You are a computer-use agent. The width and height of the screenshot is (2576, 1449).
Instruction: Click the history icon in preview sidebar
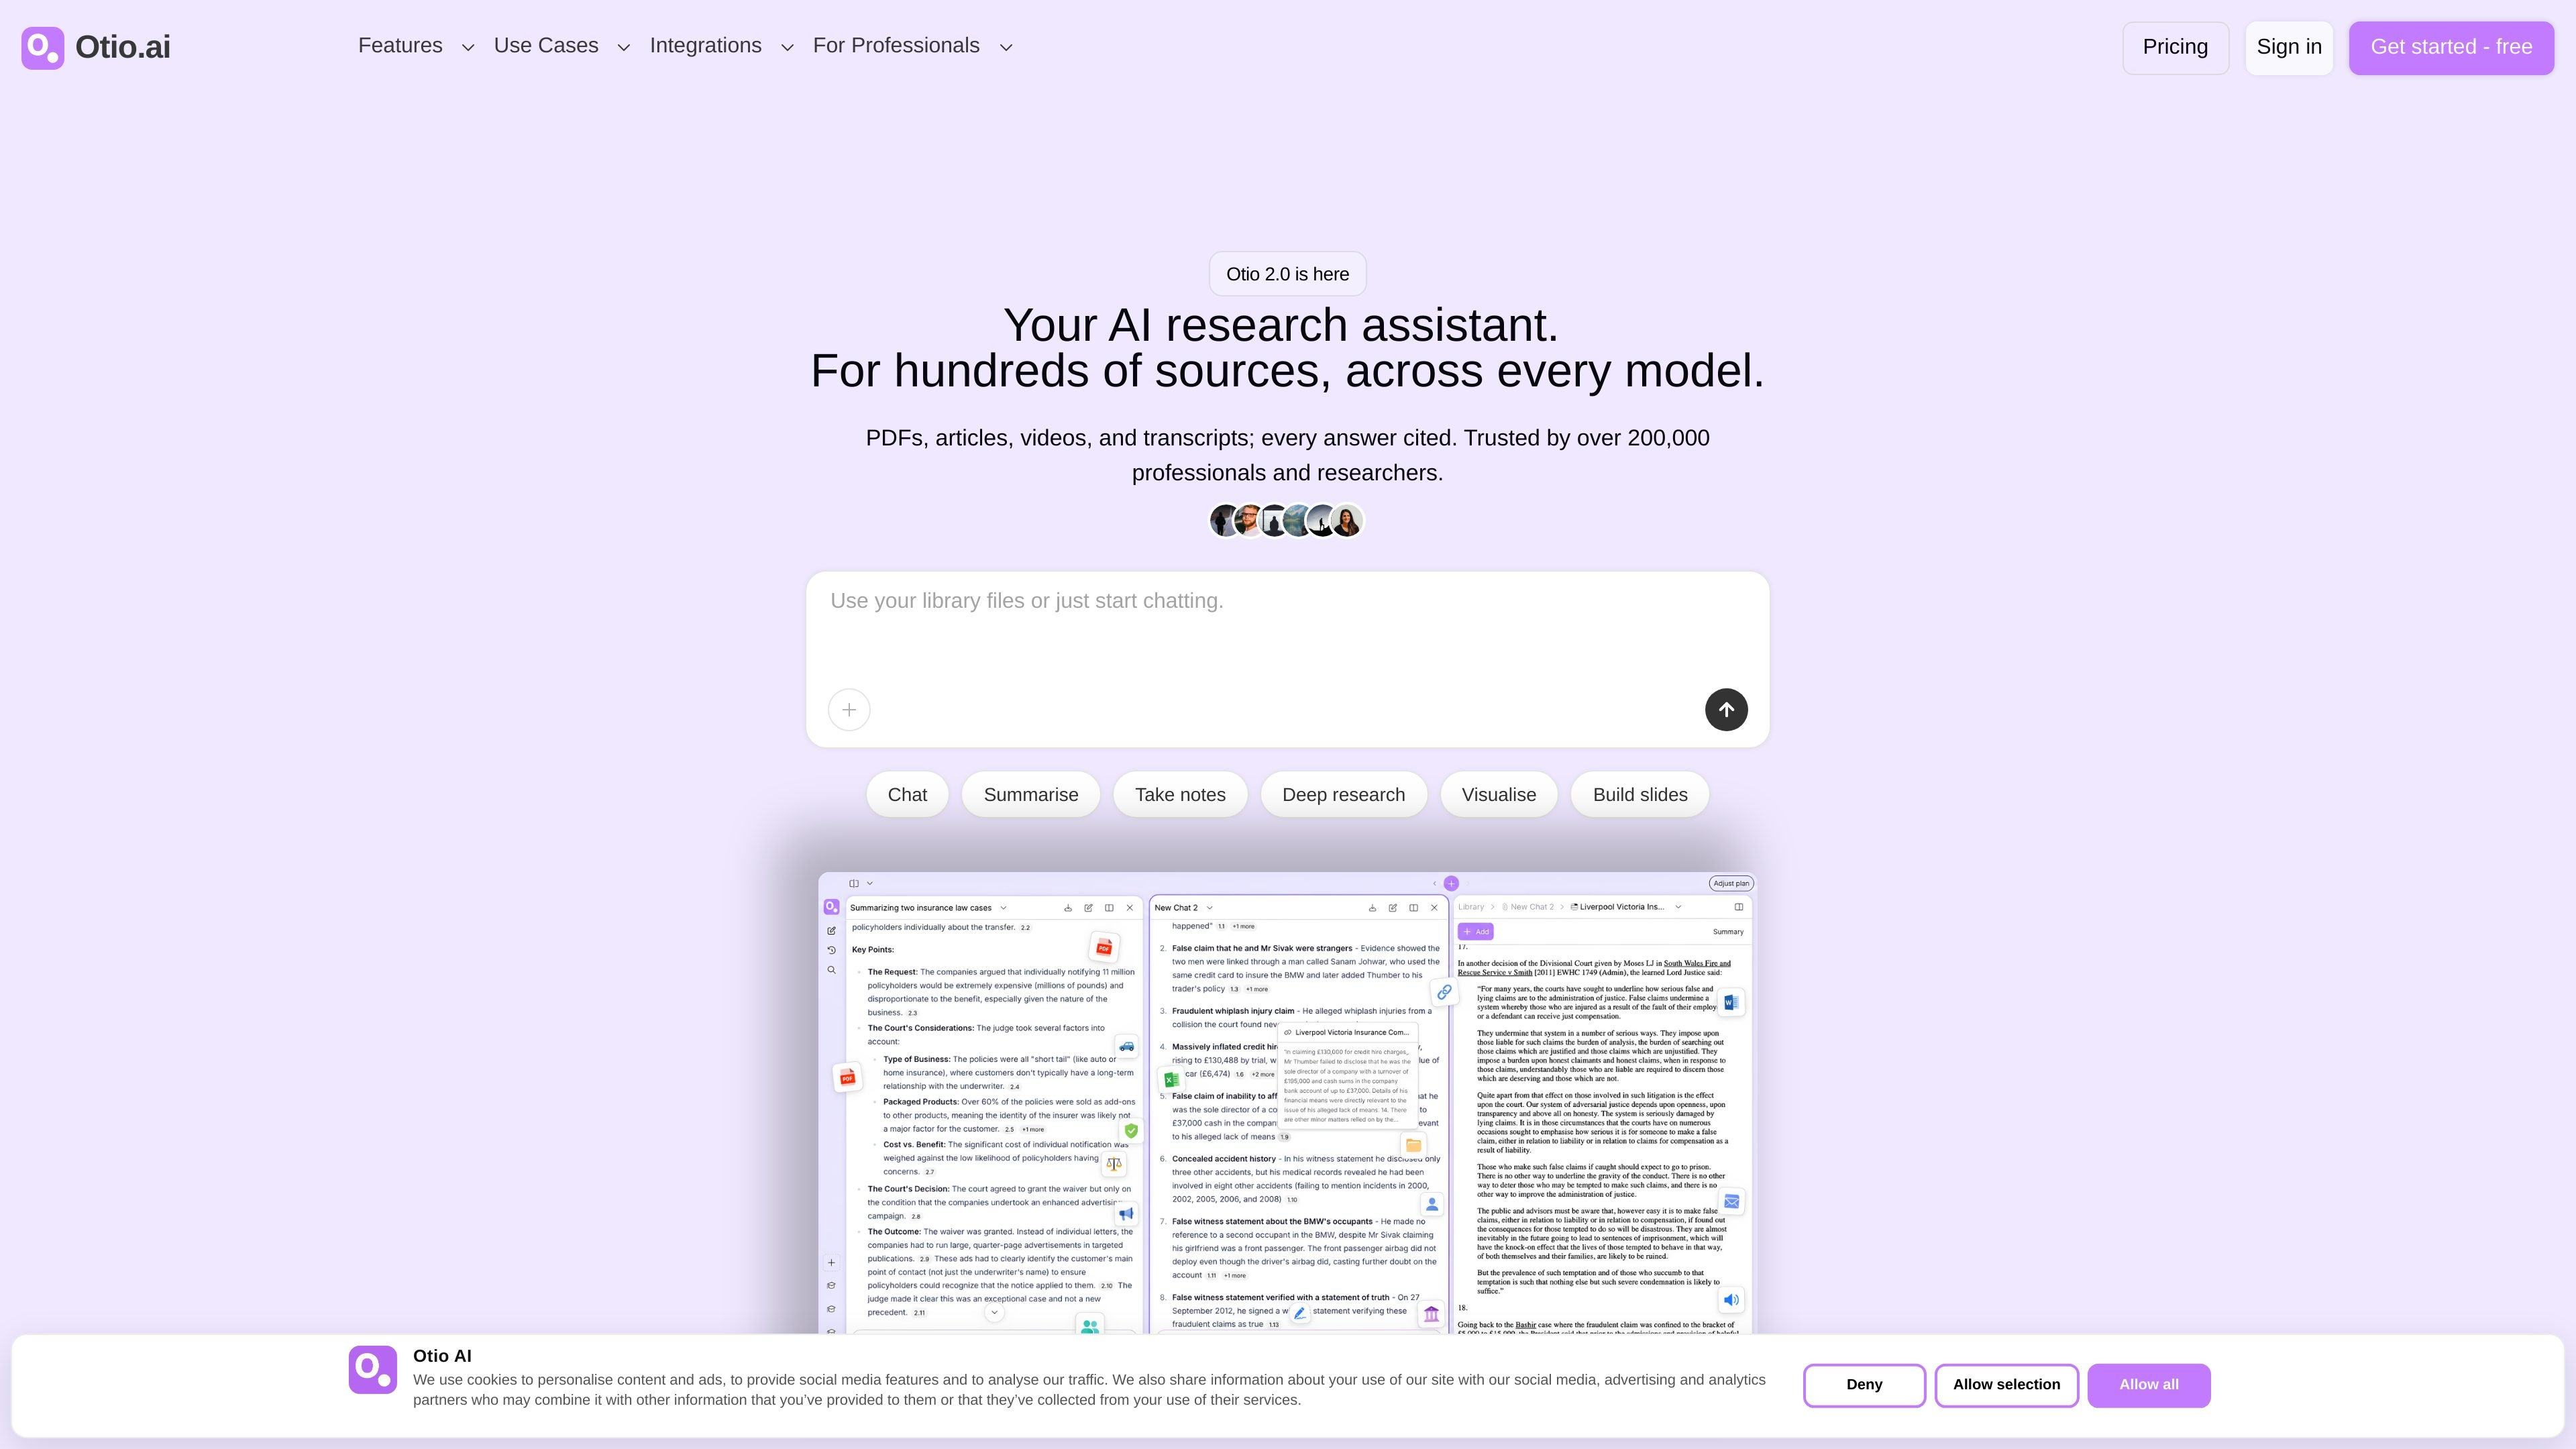(831, 950)
